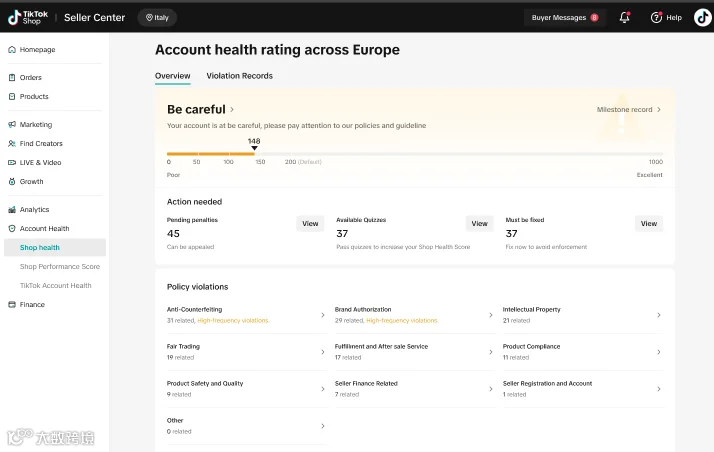Click the Homepage house icon

[x=12, y=50]
